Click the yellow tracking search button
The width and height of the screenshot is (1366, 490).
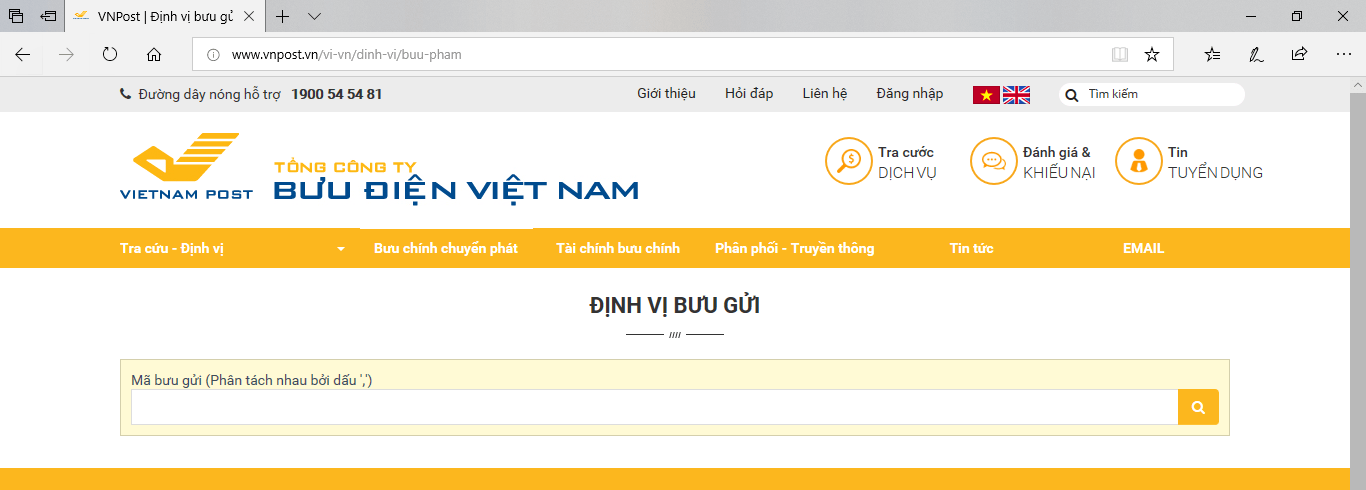click(1198, 407)
